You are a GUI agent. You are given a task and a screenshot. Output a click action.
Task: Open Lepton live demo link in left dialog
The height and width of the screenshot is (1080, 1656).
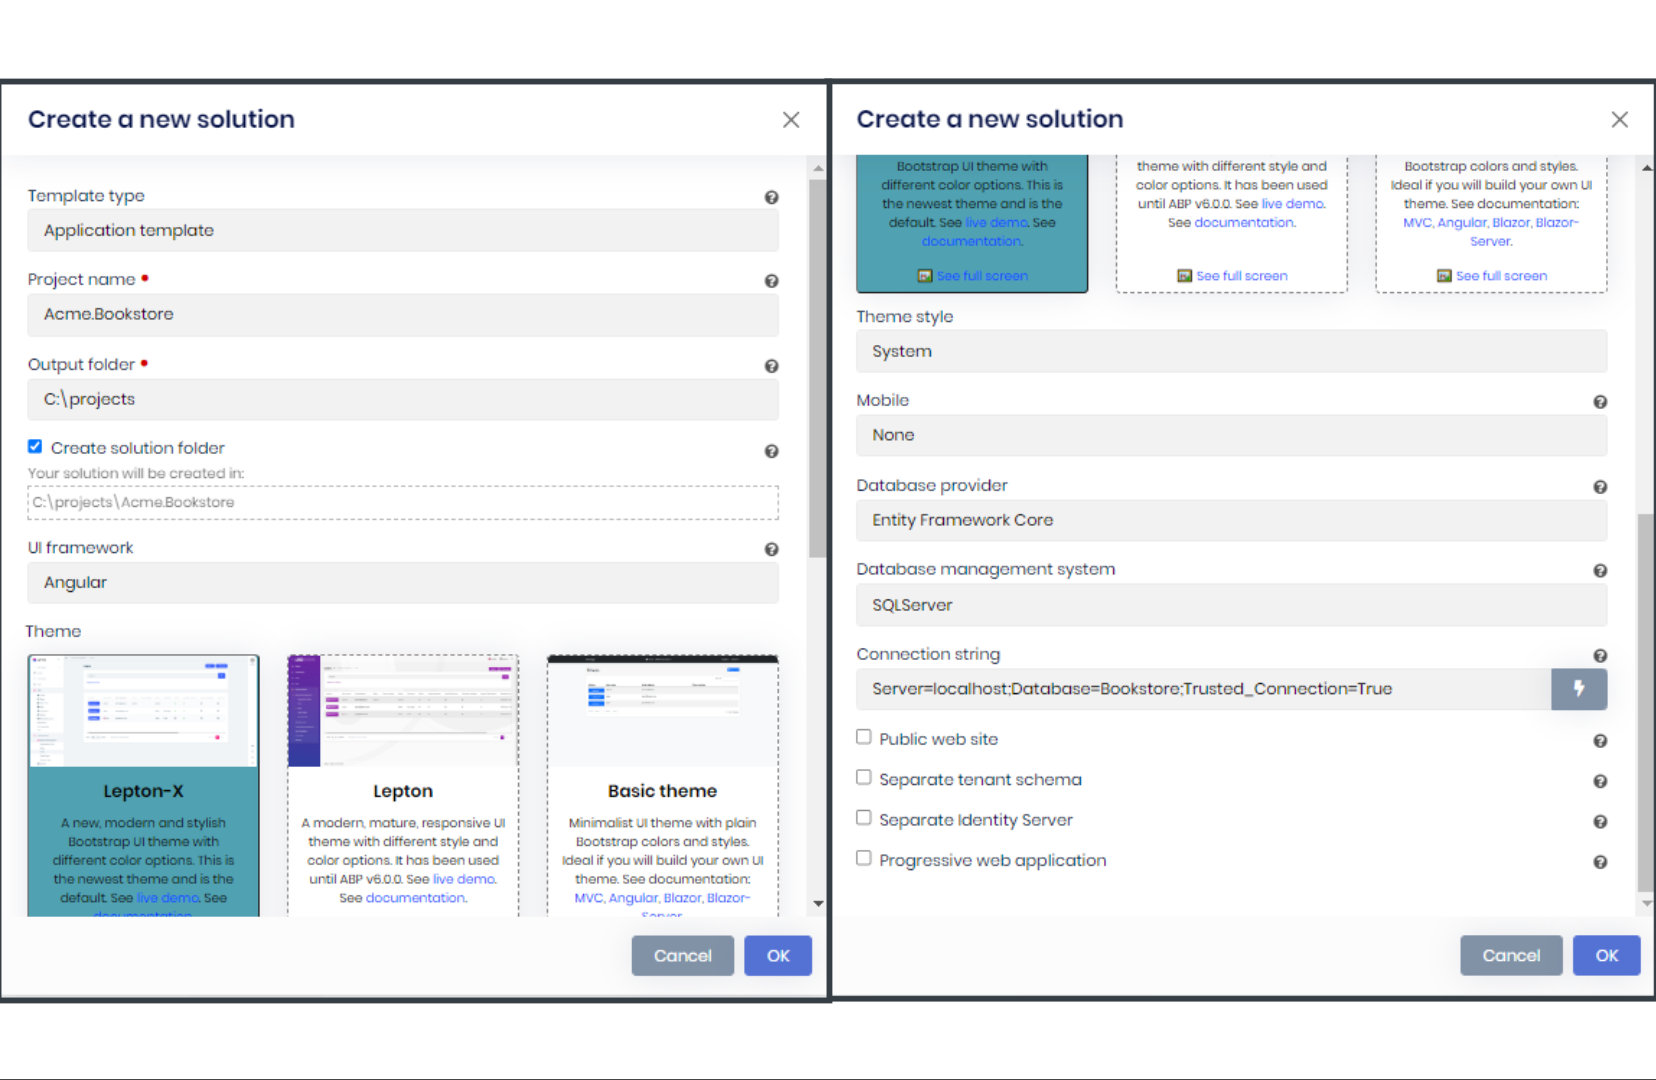464,879
